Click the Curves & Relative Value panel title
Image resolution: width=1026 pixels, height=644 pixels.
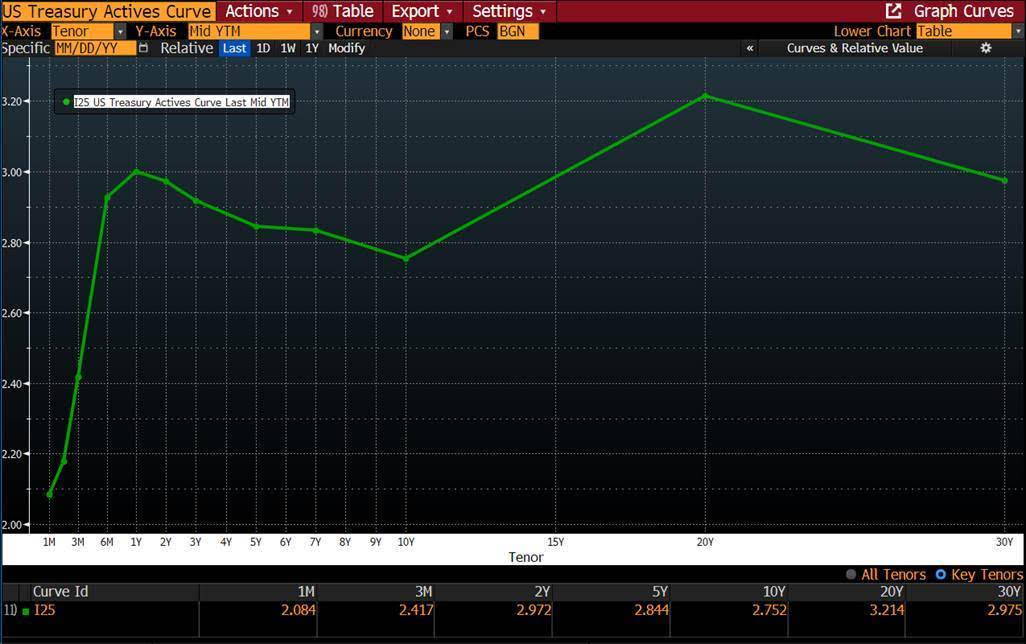[855, 48]
